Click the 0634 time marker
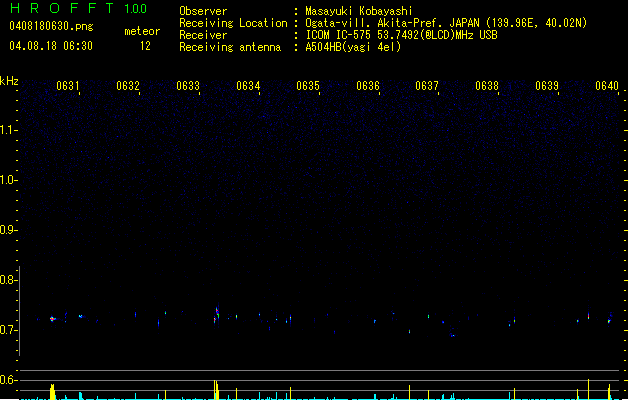The image size is (629, 400). (x=248, y=86)
